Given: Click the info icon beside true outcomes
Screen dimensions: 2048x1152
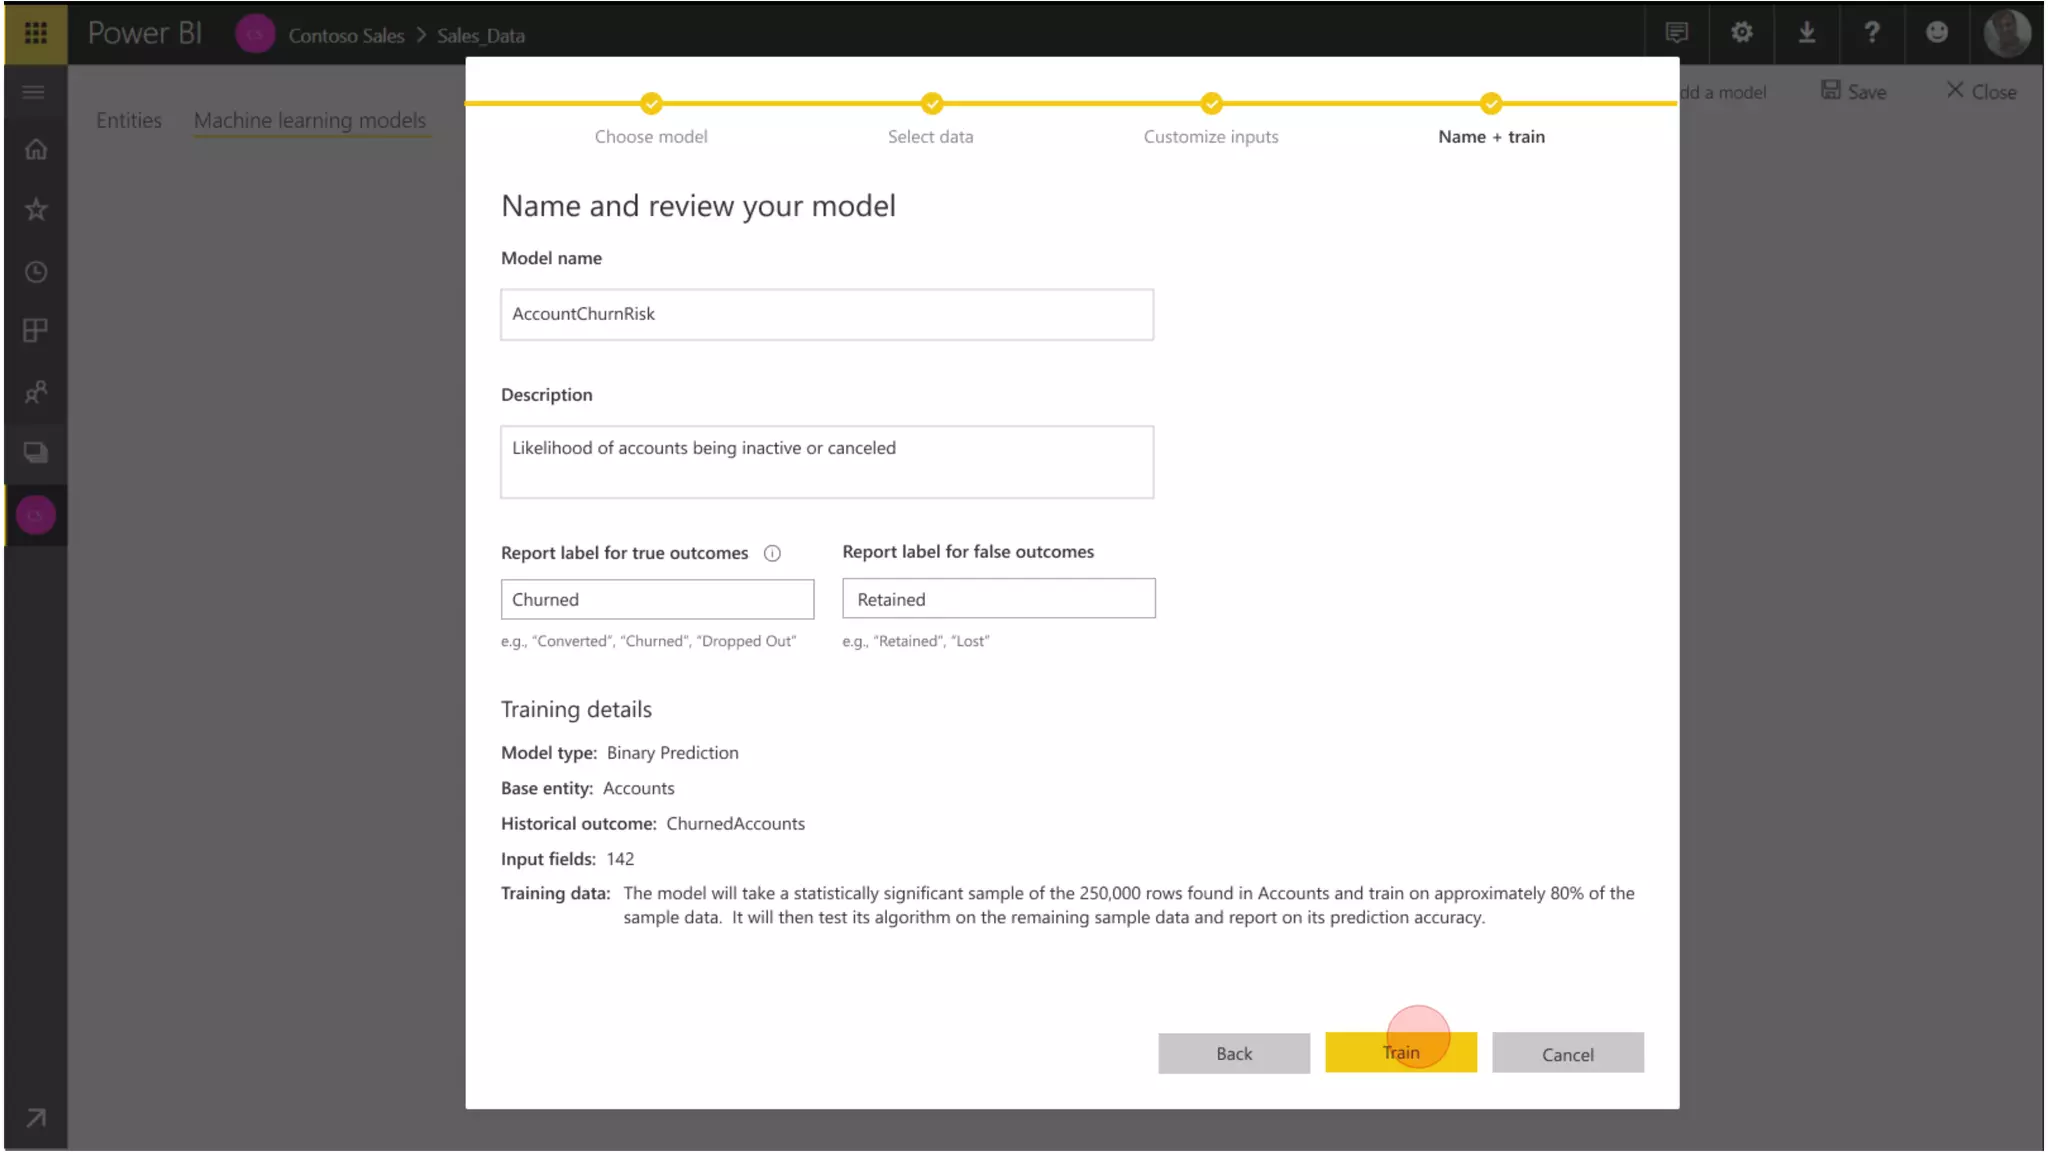Looking at the screenshot, I should click(772, 554).
